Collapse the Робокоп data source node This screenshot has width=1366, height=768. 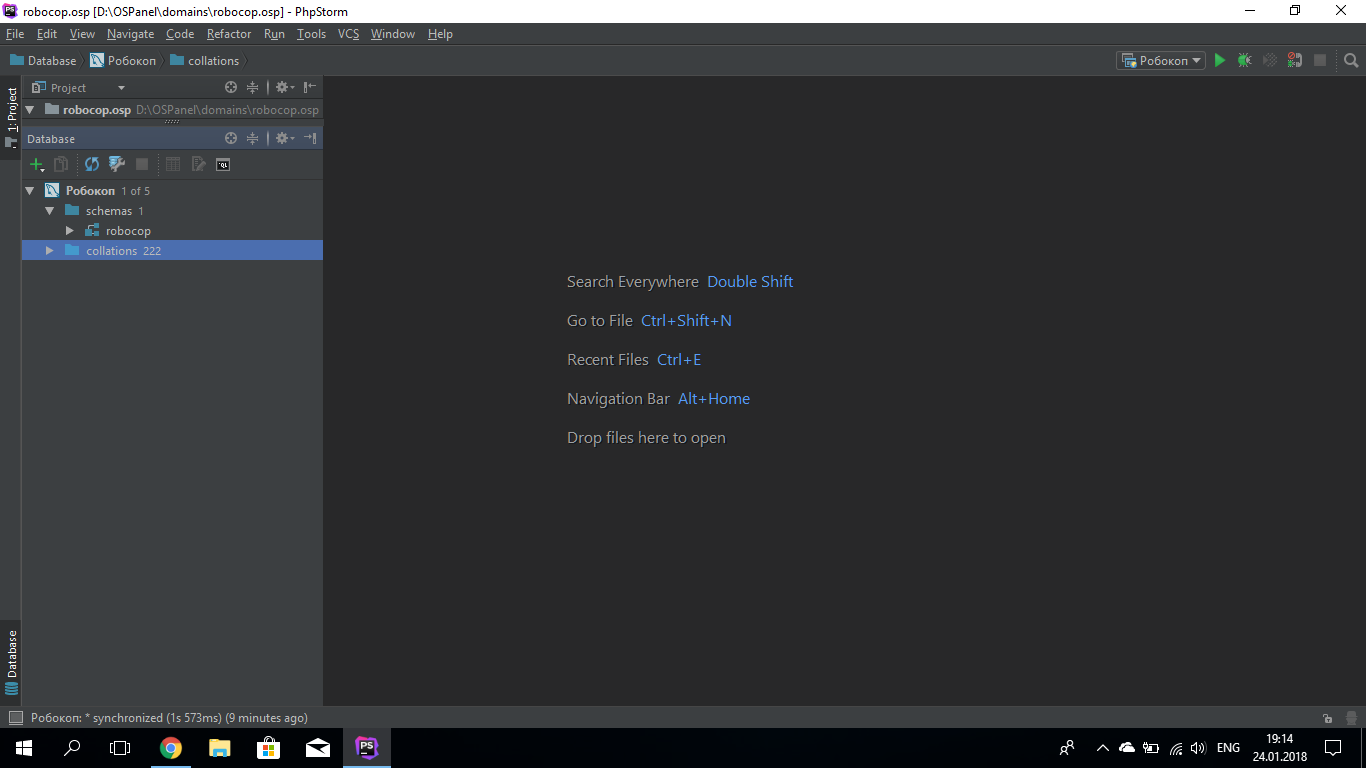click(29, 190)
